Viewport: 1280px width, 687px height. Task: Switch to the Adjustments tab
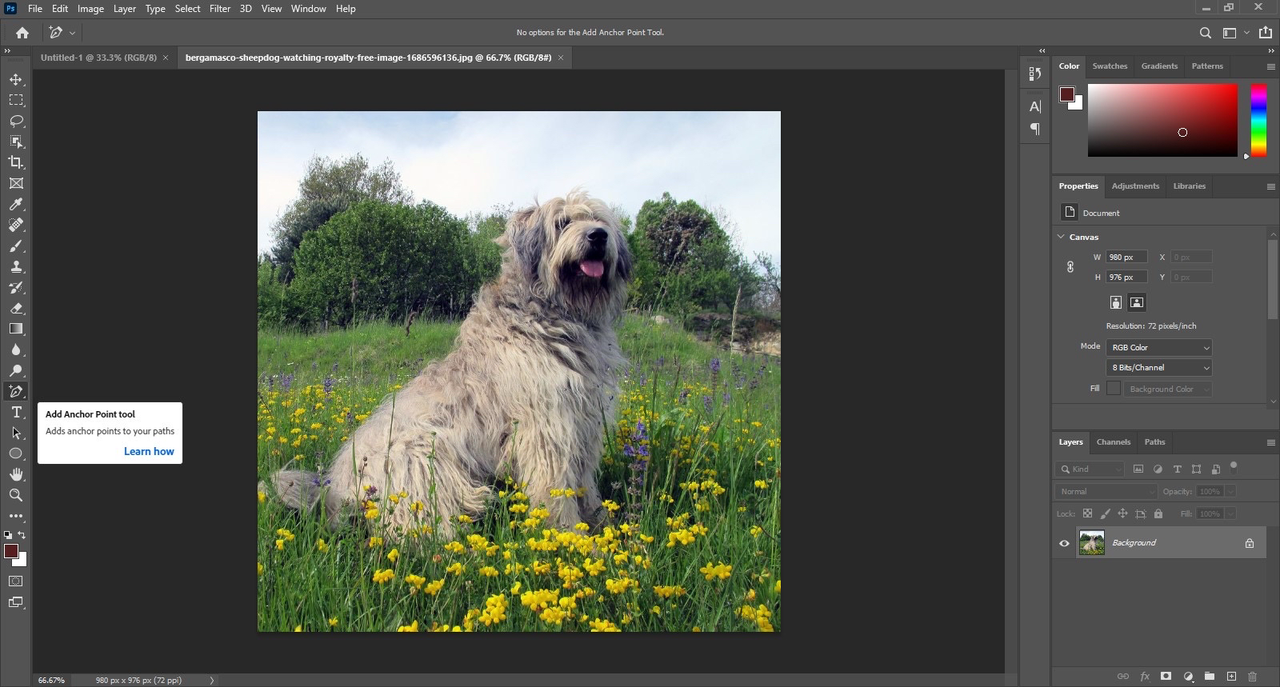click(x=1135, y=186)
